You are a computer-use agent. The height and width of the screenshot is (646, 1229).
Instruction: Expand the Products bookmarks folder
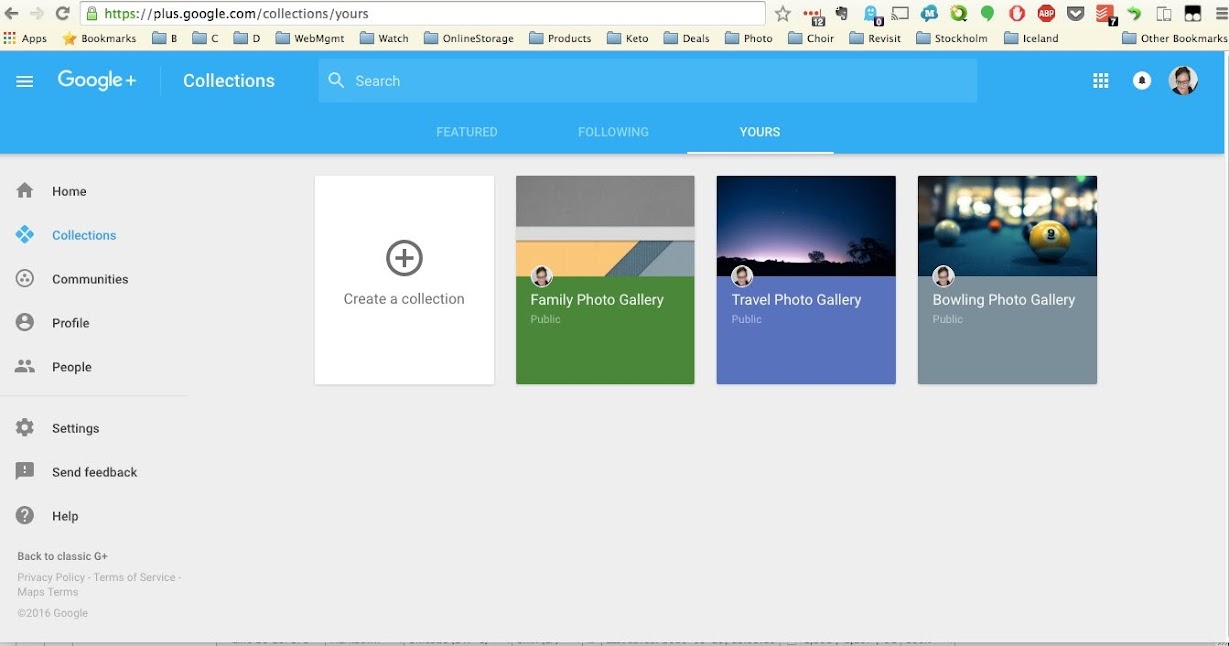pyautogui.click(x=560, y=38)
